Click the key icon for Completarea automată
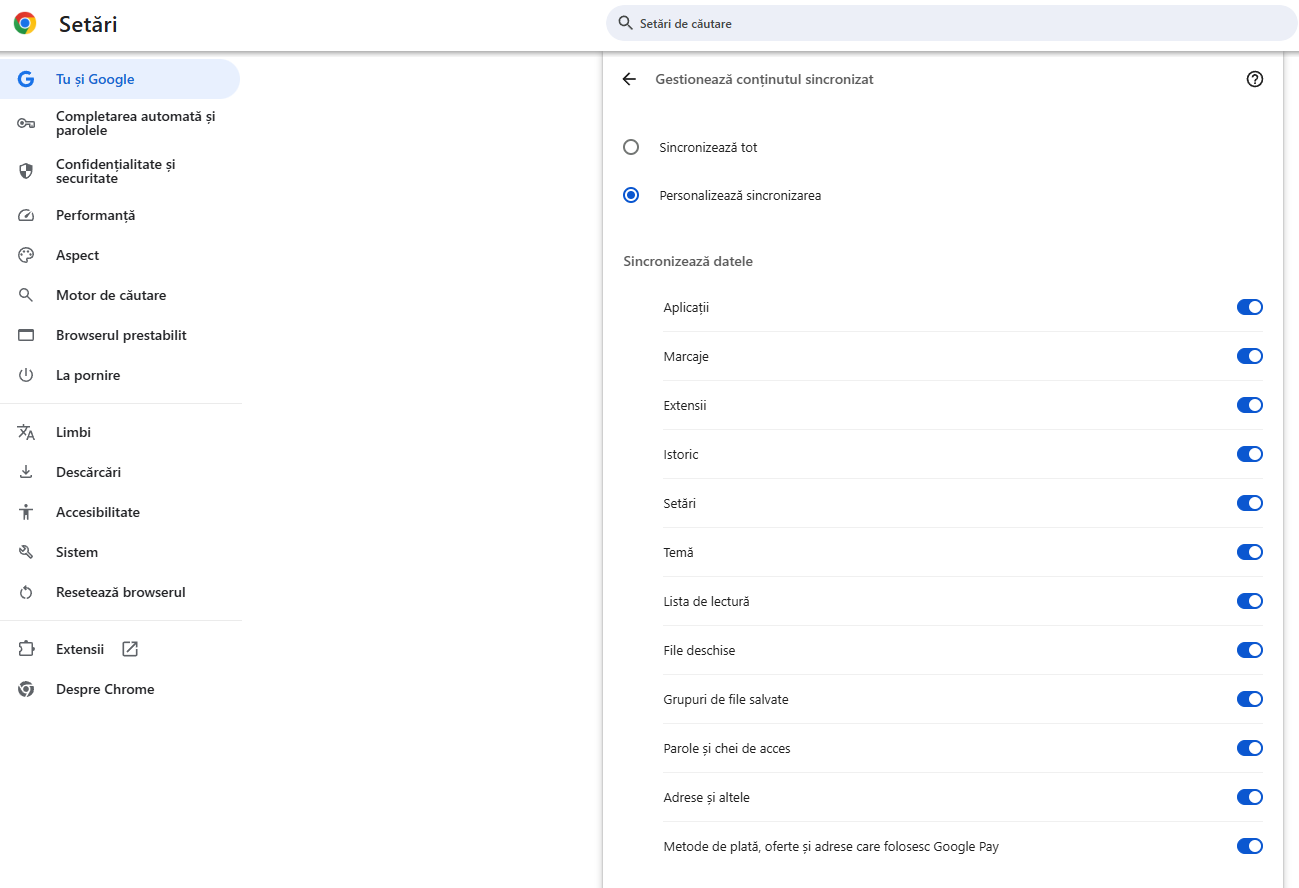The image size is (1299, 888). [x=26, y=123]
